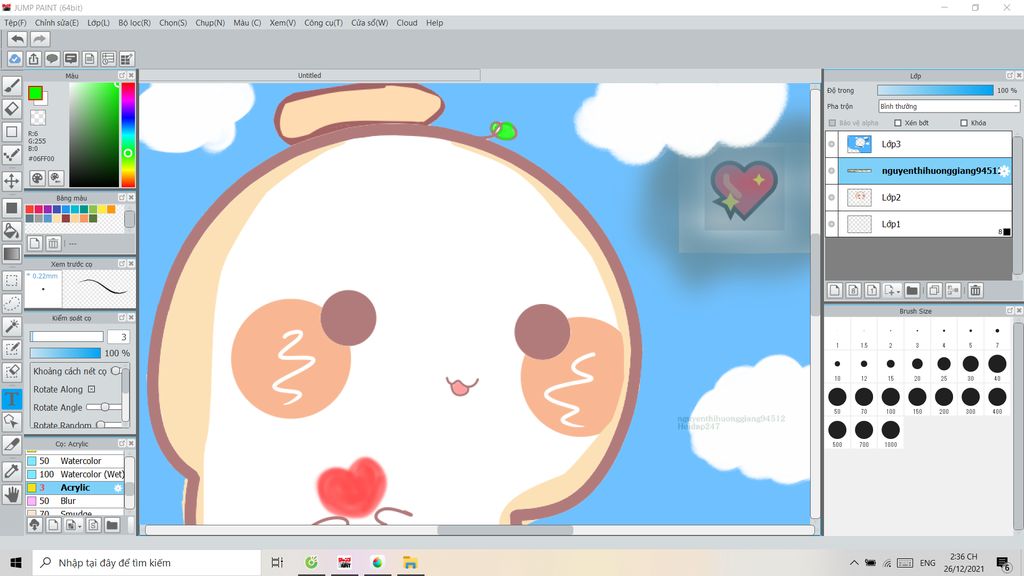This screenshot has height=576, width=1024.
Task: Open add brush dropdown in brush panel
Action: click(80, 526)
